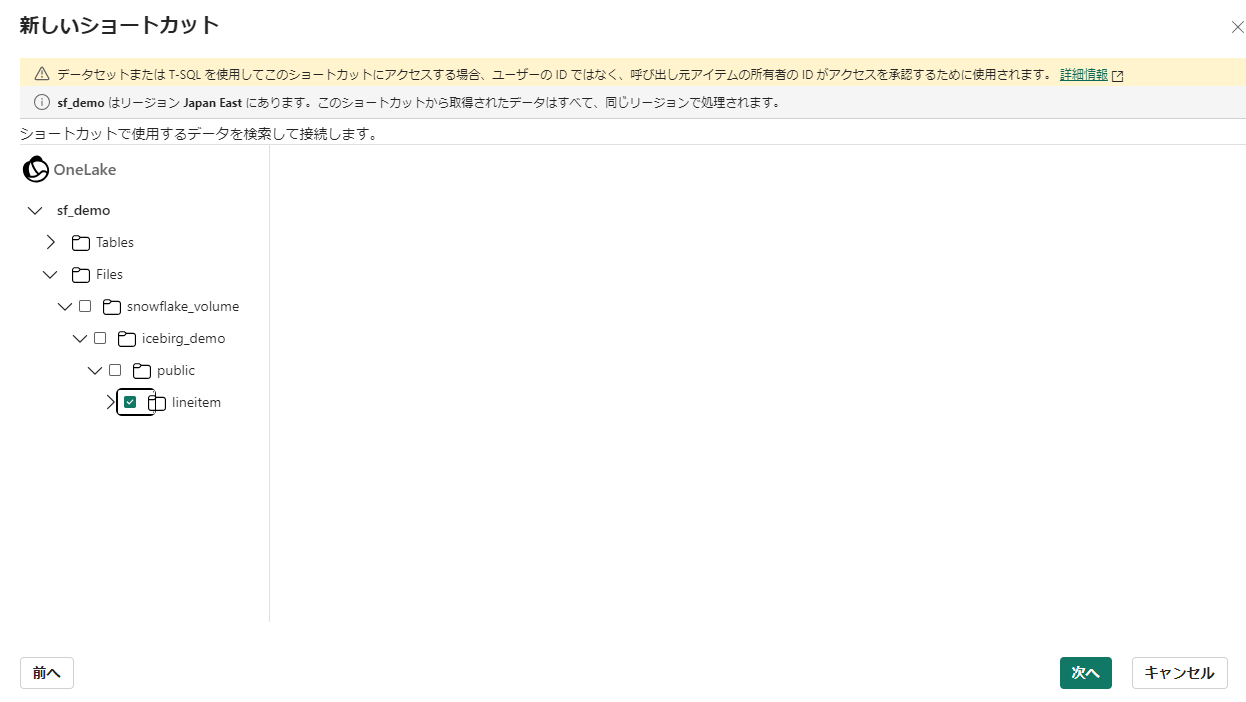The image size is (1246, 702).
Task: Check the public folder checkbox
Action: point(115,370)
